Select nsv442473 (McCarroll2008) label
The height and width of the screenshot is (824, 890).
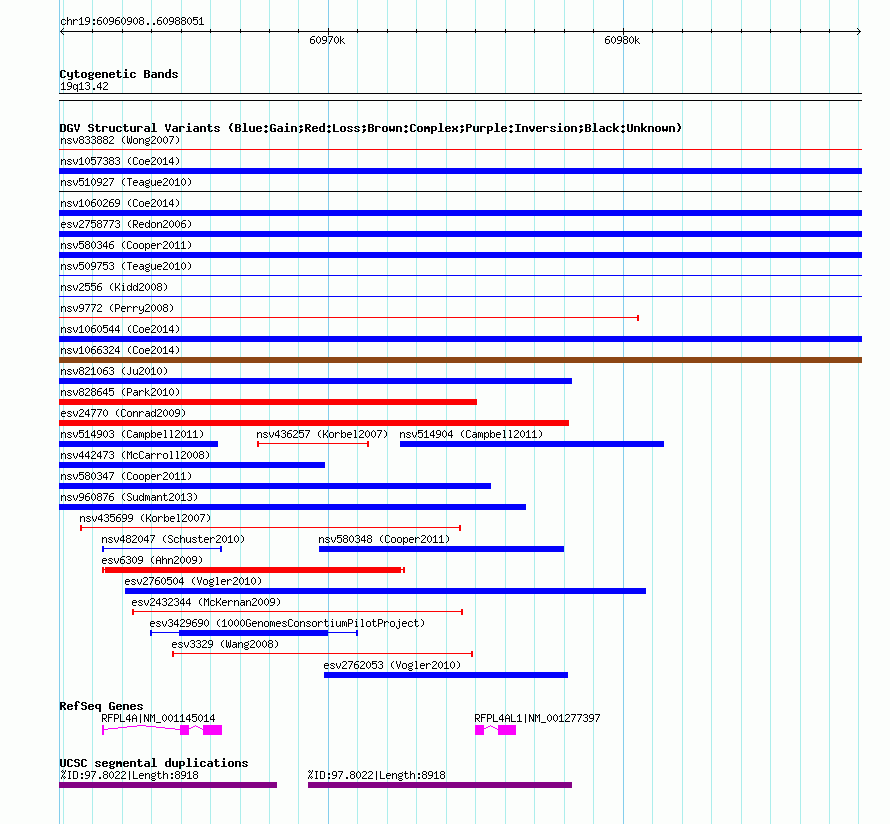[135, 455]
